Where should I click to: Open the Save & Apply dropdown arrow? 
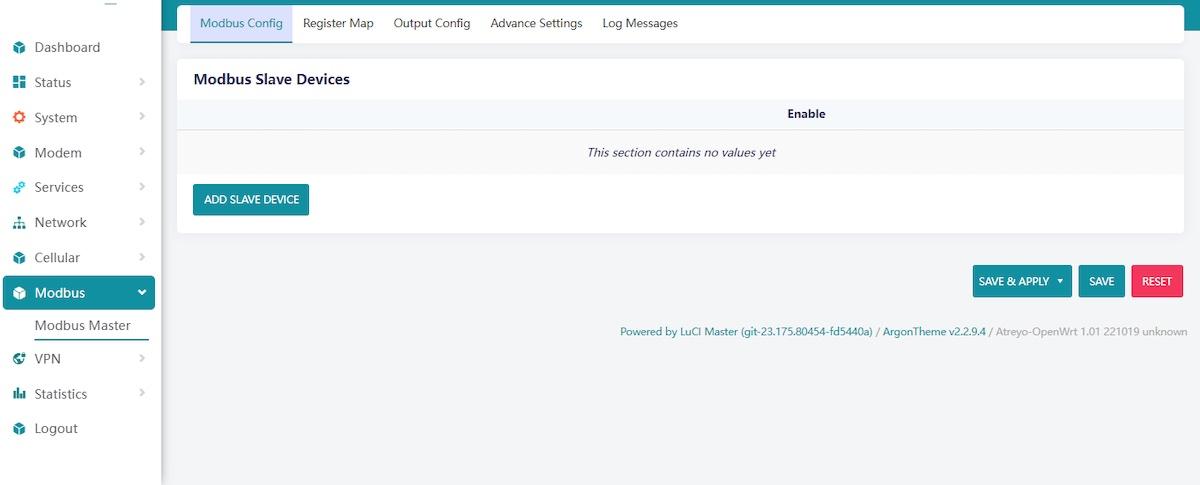pos(1060,281)
